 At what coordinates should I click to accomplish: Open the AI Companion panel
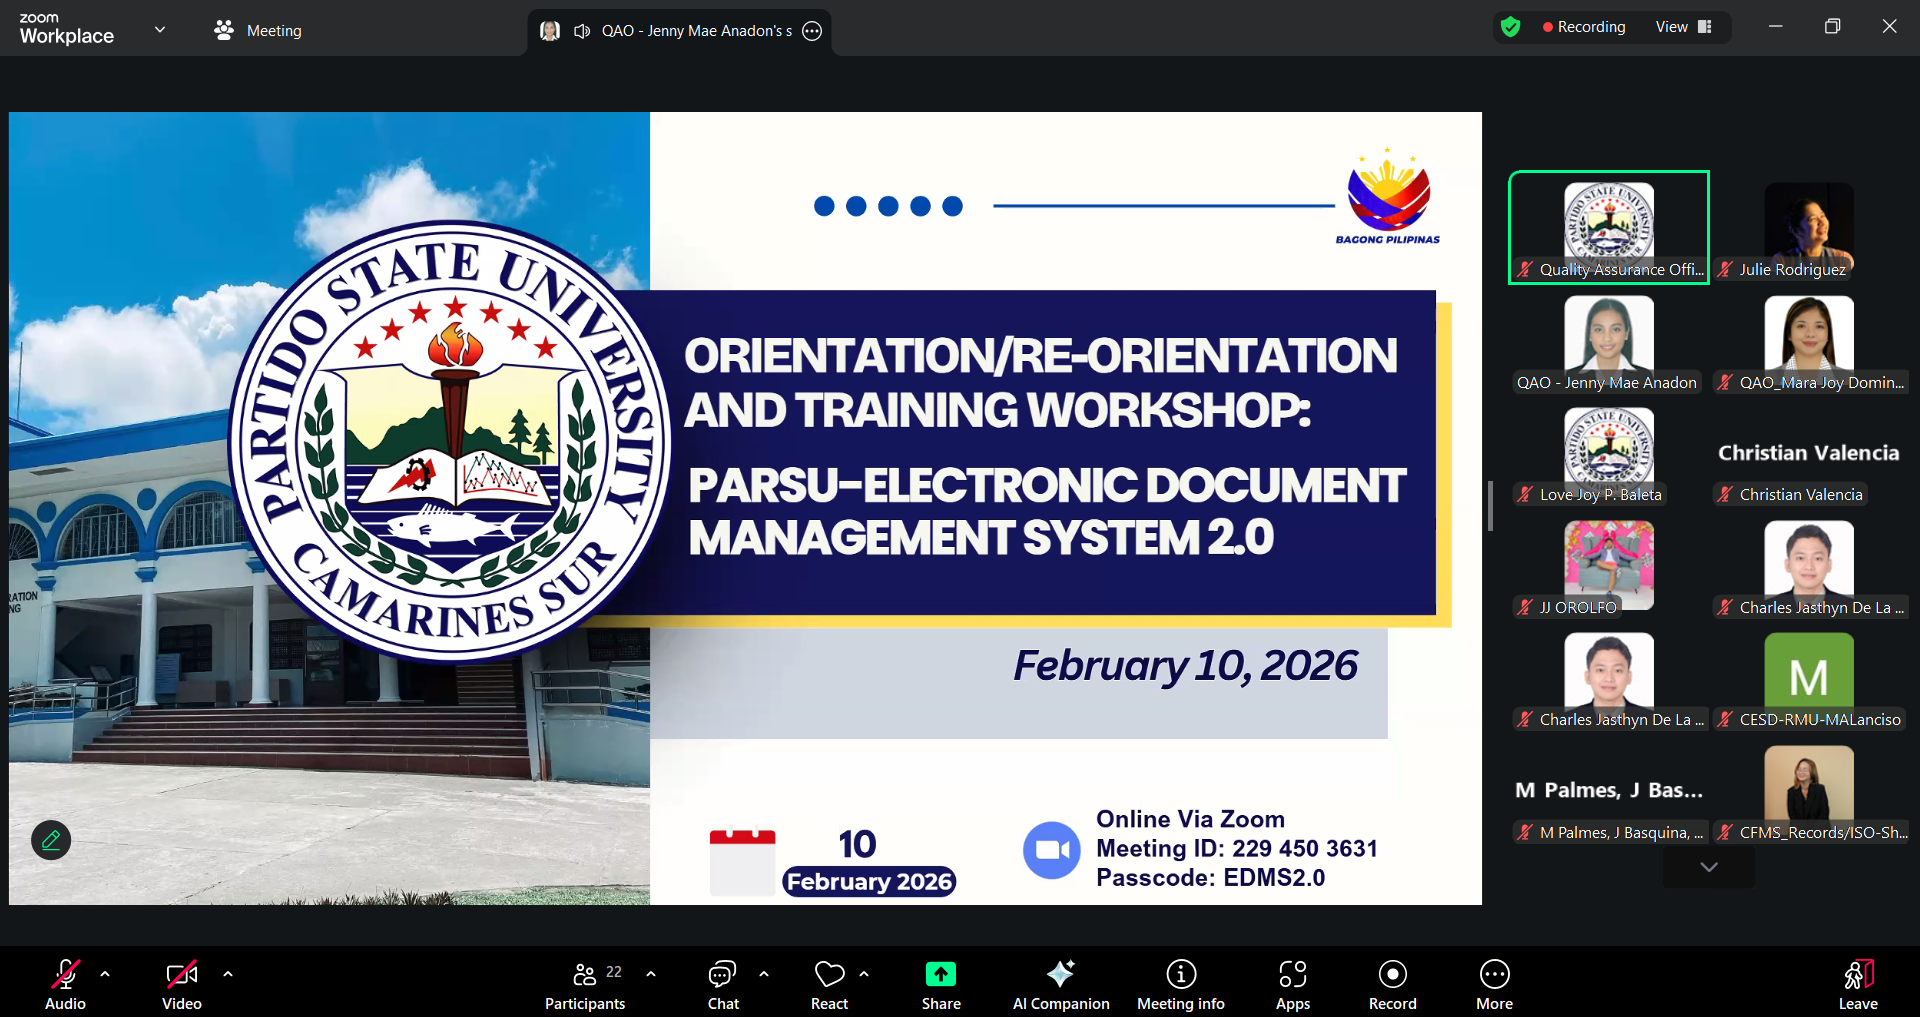coord(1060,984)
